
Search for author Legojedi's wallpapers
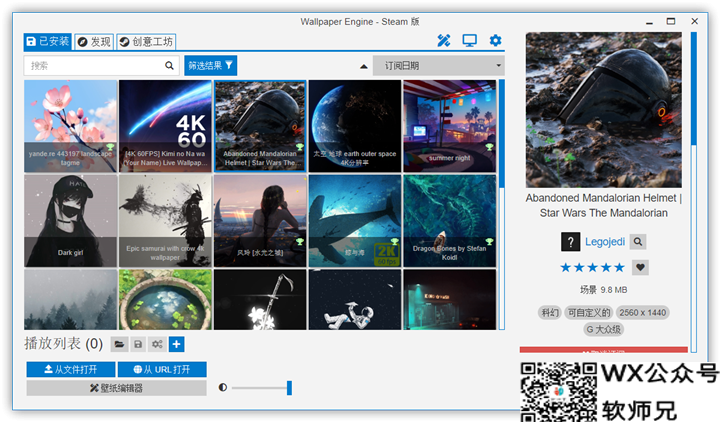pyautogui.click(x=638, y=242)
